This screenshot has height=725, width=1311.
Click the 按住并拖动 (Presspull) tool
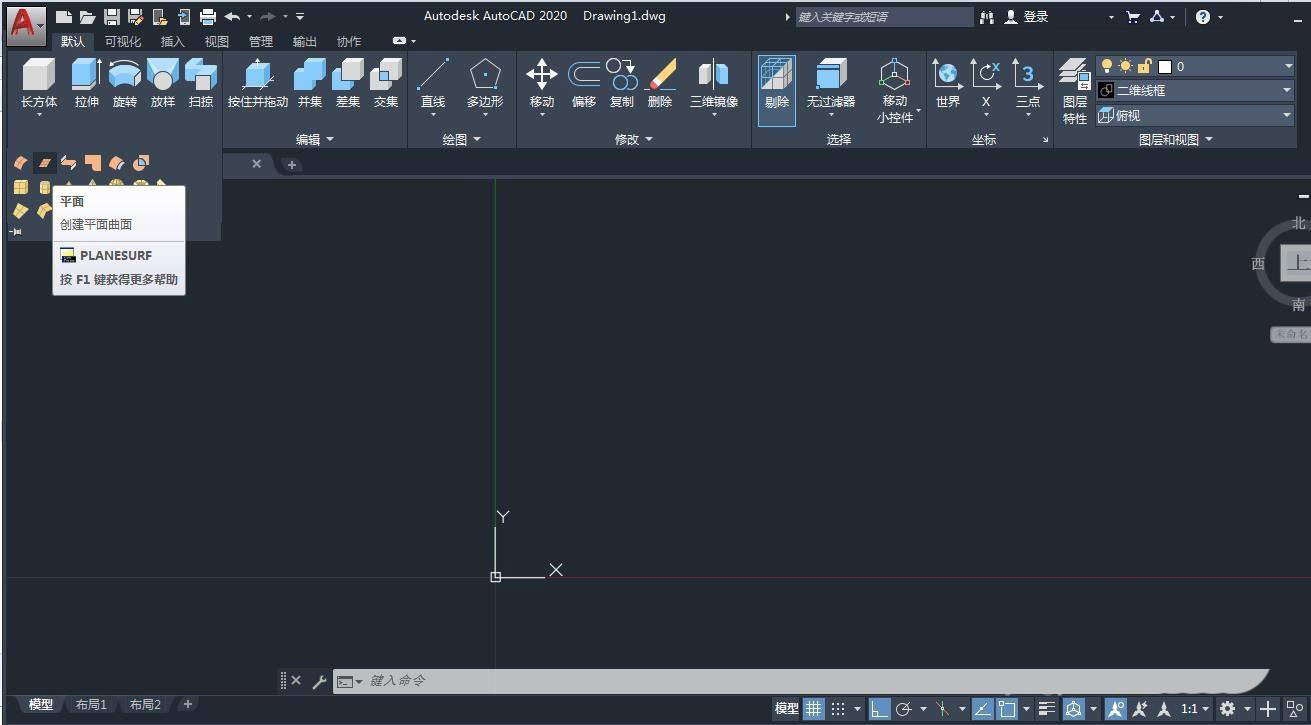[258, 84]
